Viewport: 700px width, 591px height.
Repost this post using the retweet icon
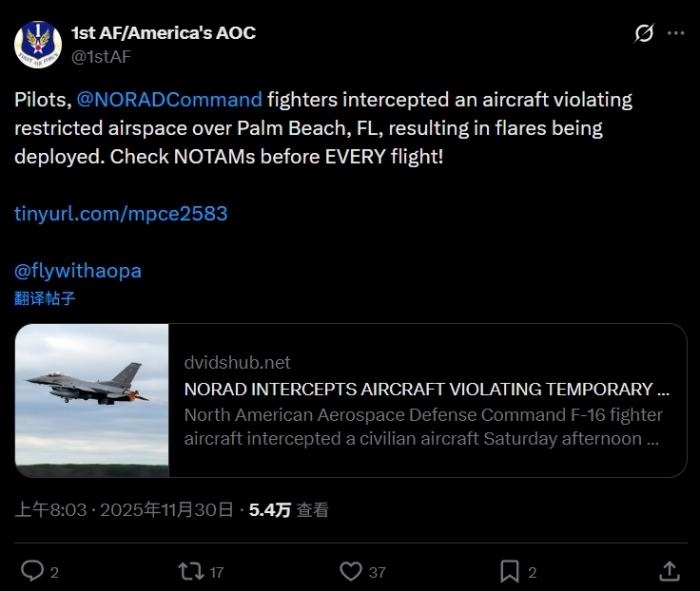[x=189, y=571]
